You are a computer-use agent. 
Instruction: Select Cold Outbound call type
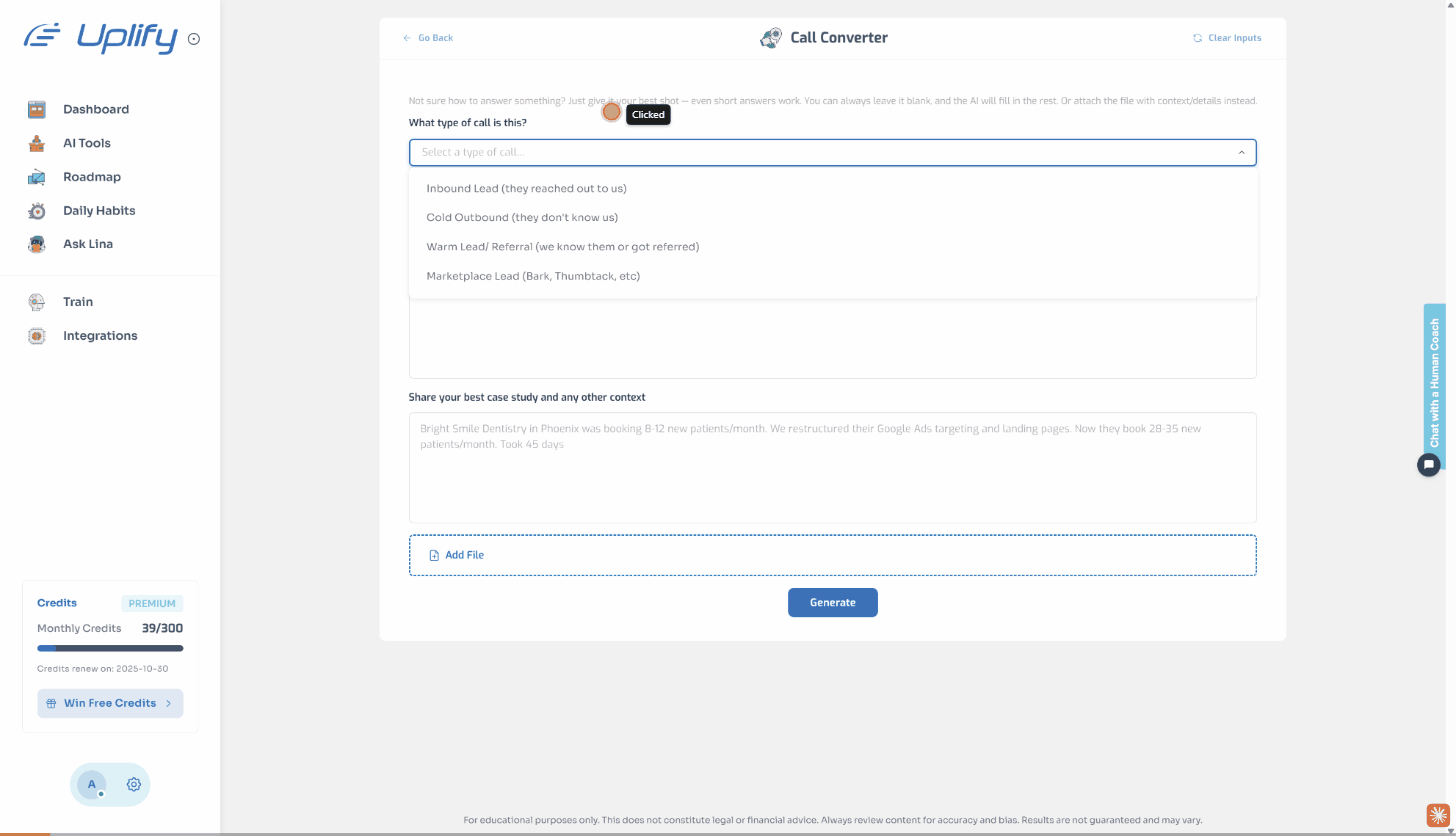[522, 217]
